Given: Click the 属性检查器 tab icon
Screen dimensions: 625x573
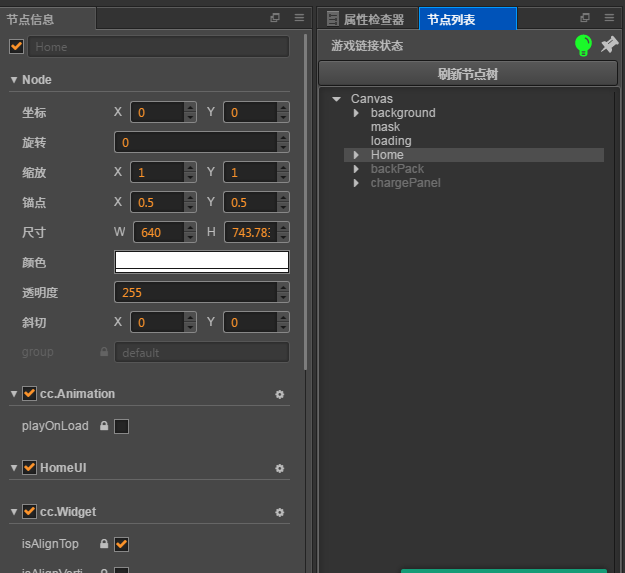Looking at the screenshot, I should point(333,18).
